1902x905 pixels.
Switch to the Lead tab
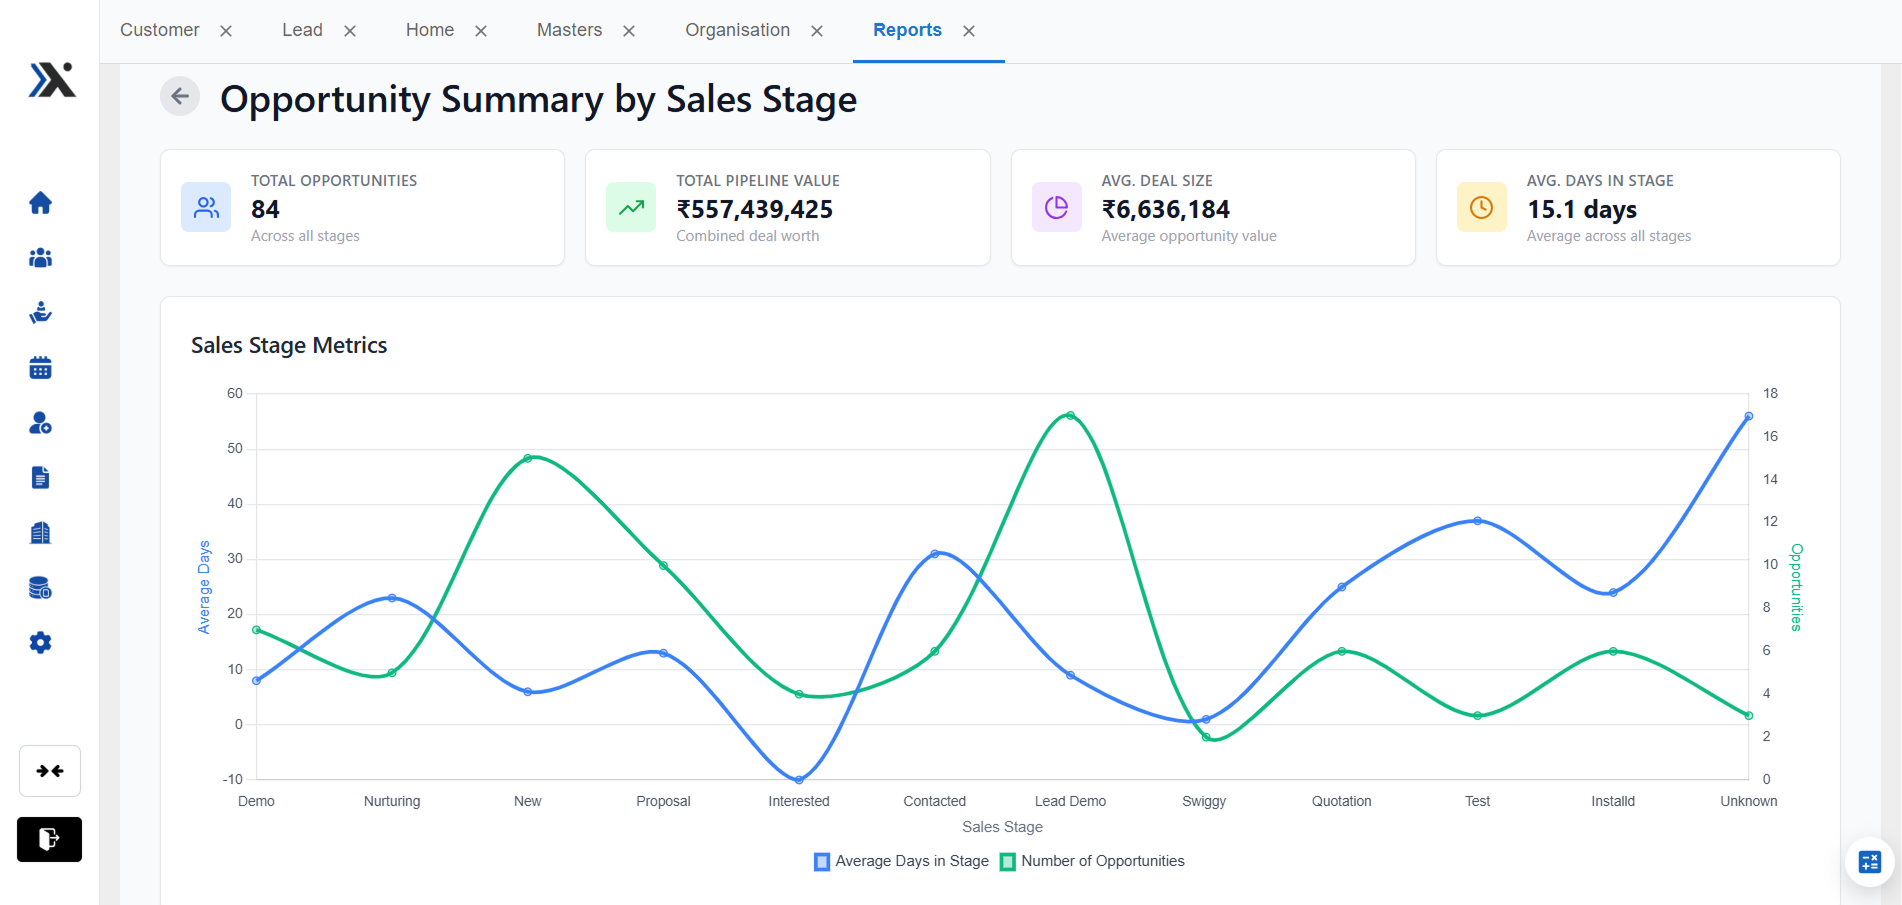[302, 30]
